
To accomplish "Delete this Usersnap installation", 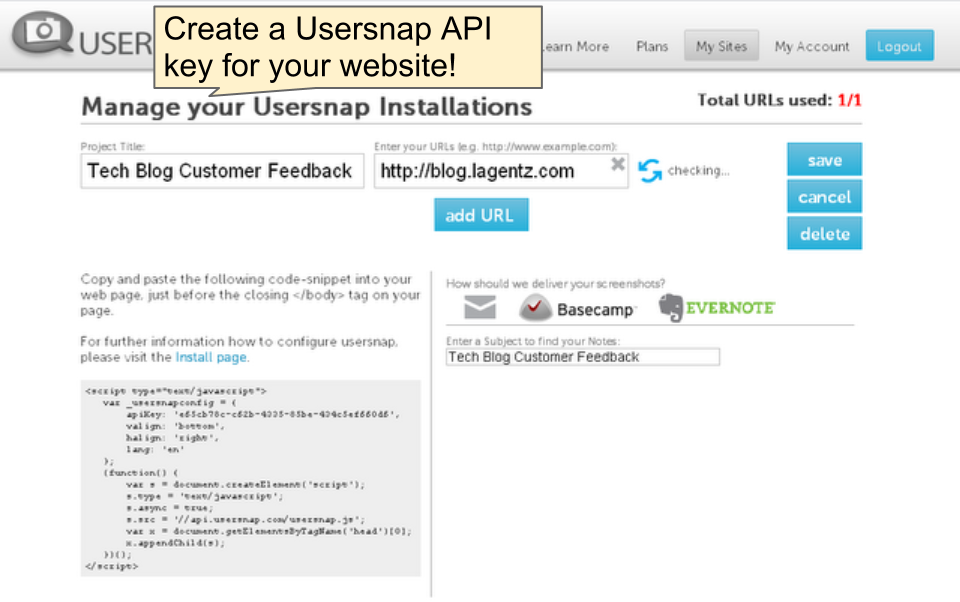I will pyautogui.click(x=825, y=233).
